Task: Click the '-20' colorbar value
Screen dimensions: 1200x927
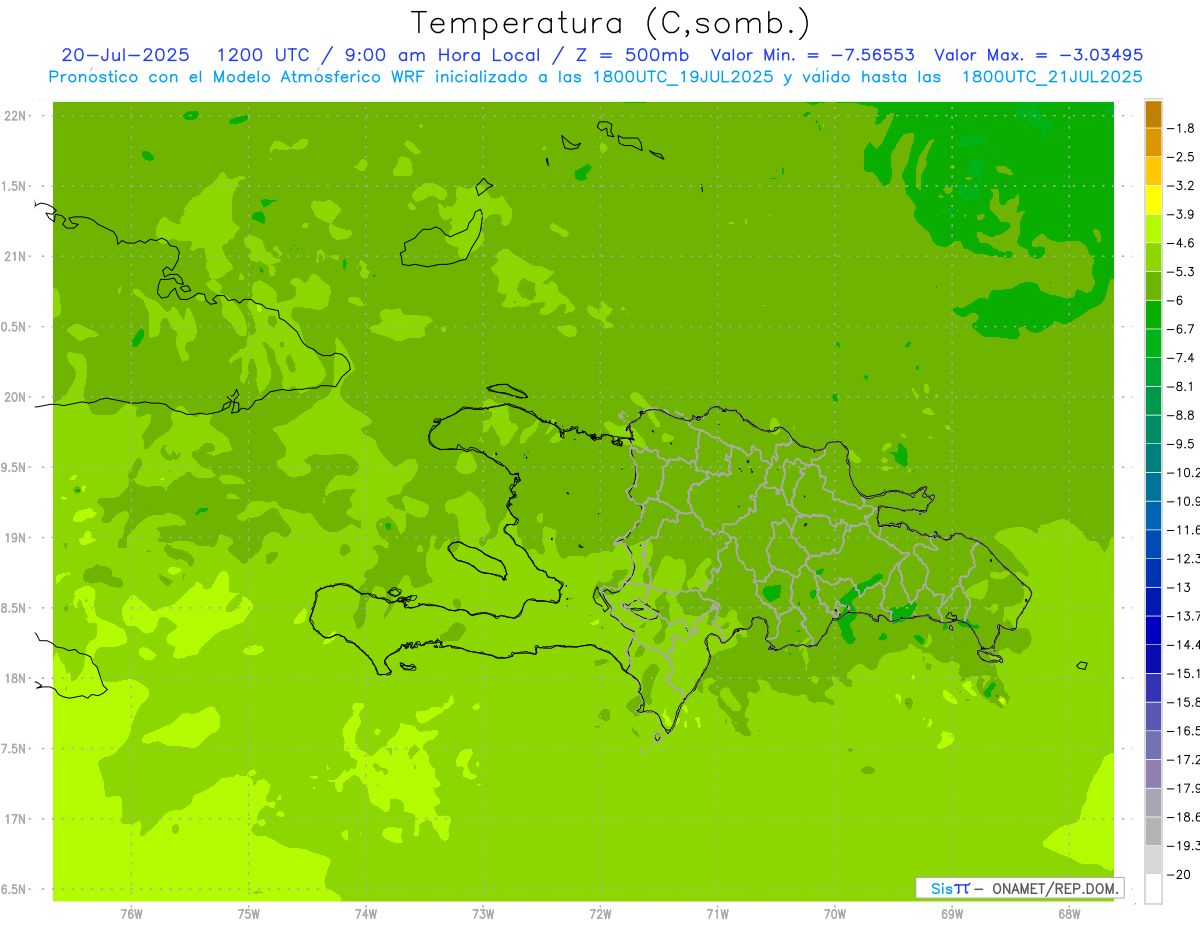Action: [x=1180, y=874]
